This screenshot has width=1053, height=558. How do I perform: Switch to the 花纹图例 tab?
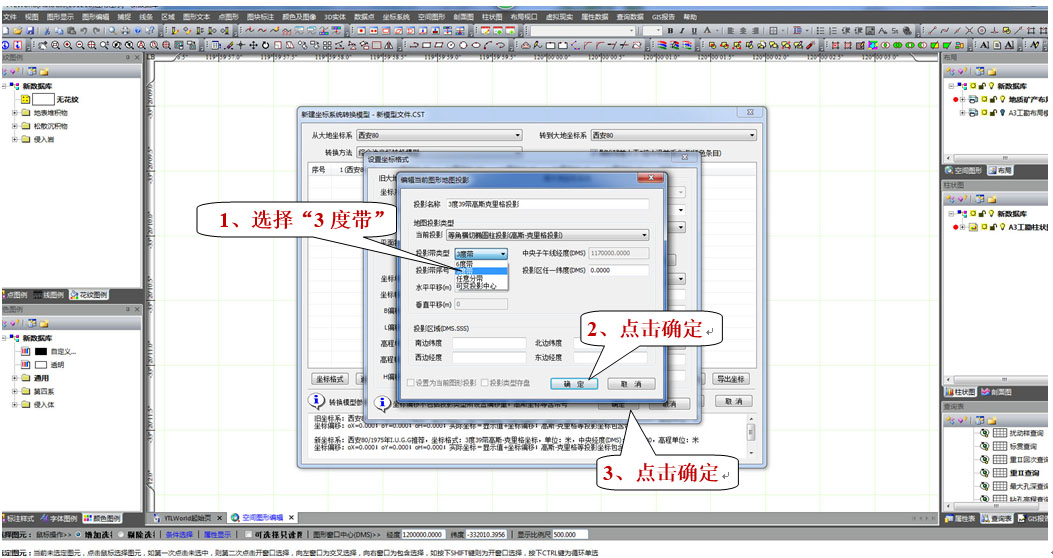[x=89, y=295]
